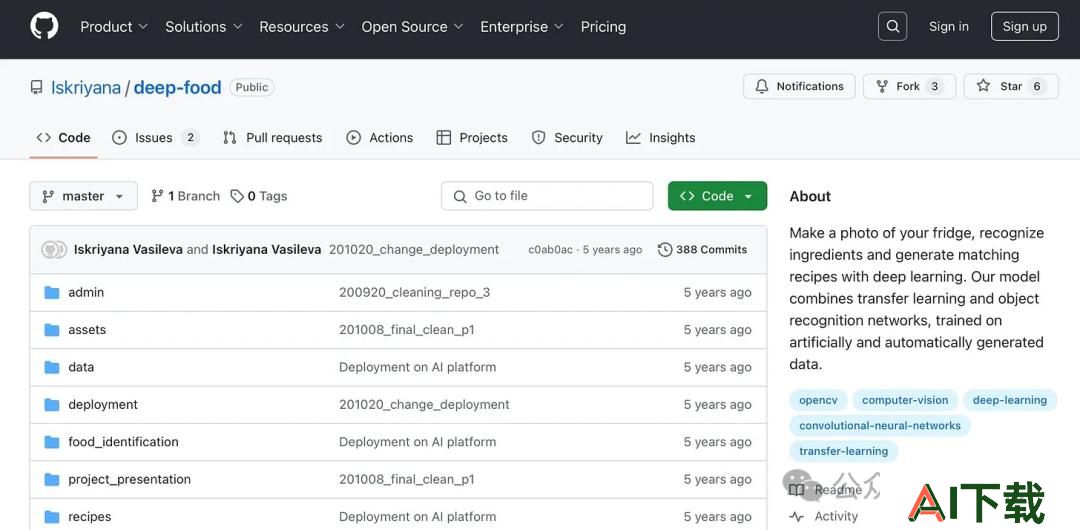Expand the Solutions menu
Image resolution: width=1080 pixels, height=530 pixels.
[204, 26]
